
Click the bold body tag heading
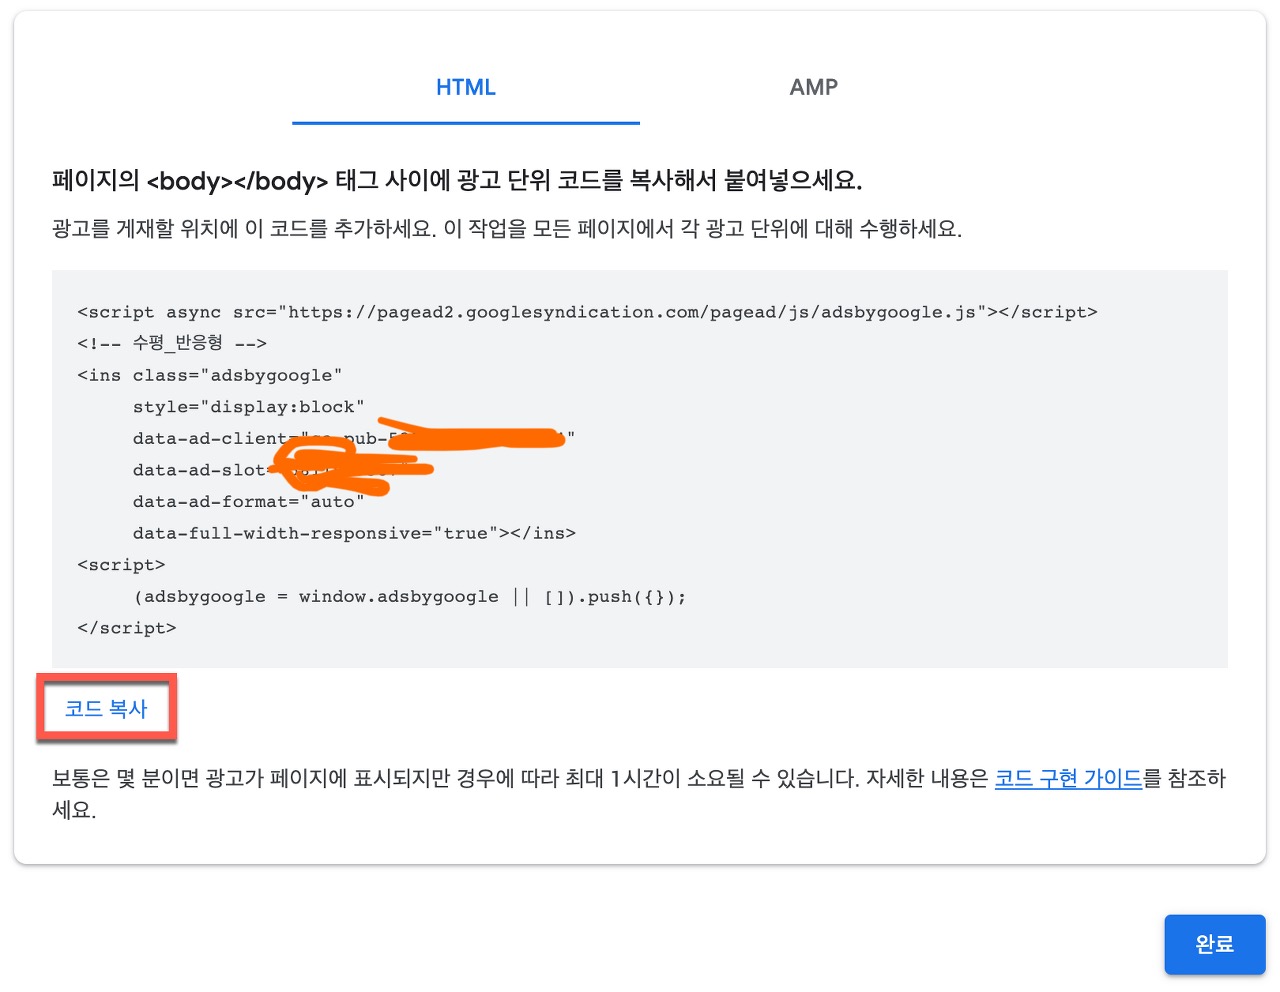[457, 181]
